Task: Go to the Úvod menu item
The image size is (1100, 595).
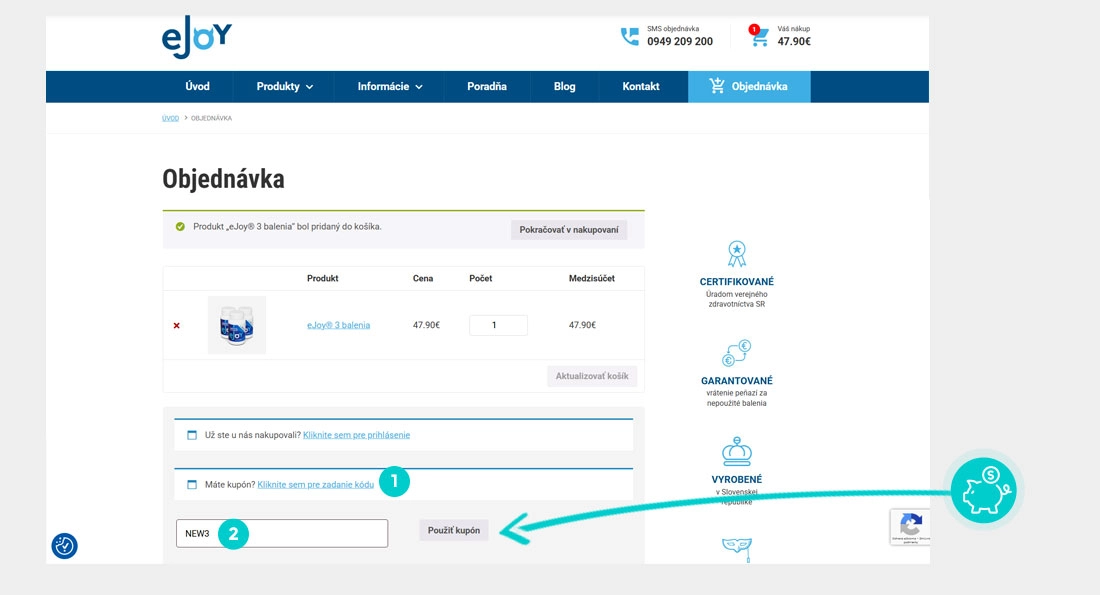Action: click(197, 86)
